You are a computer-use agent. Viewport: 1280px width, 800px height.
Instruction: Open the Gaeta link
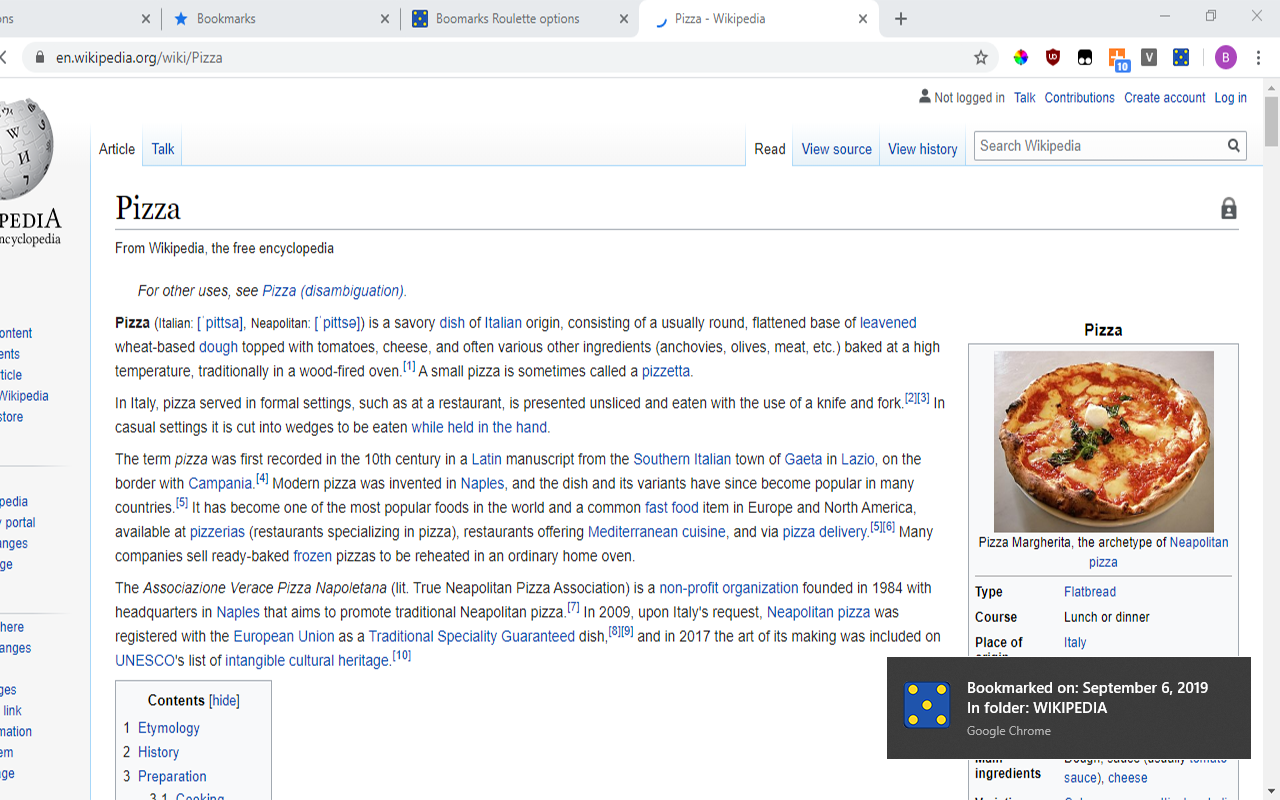pyautogui.click(x=803, y=459)
